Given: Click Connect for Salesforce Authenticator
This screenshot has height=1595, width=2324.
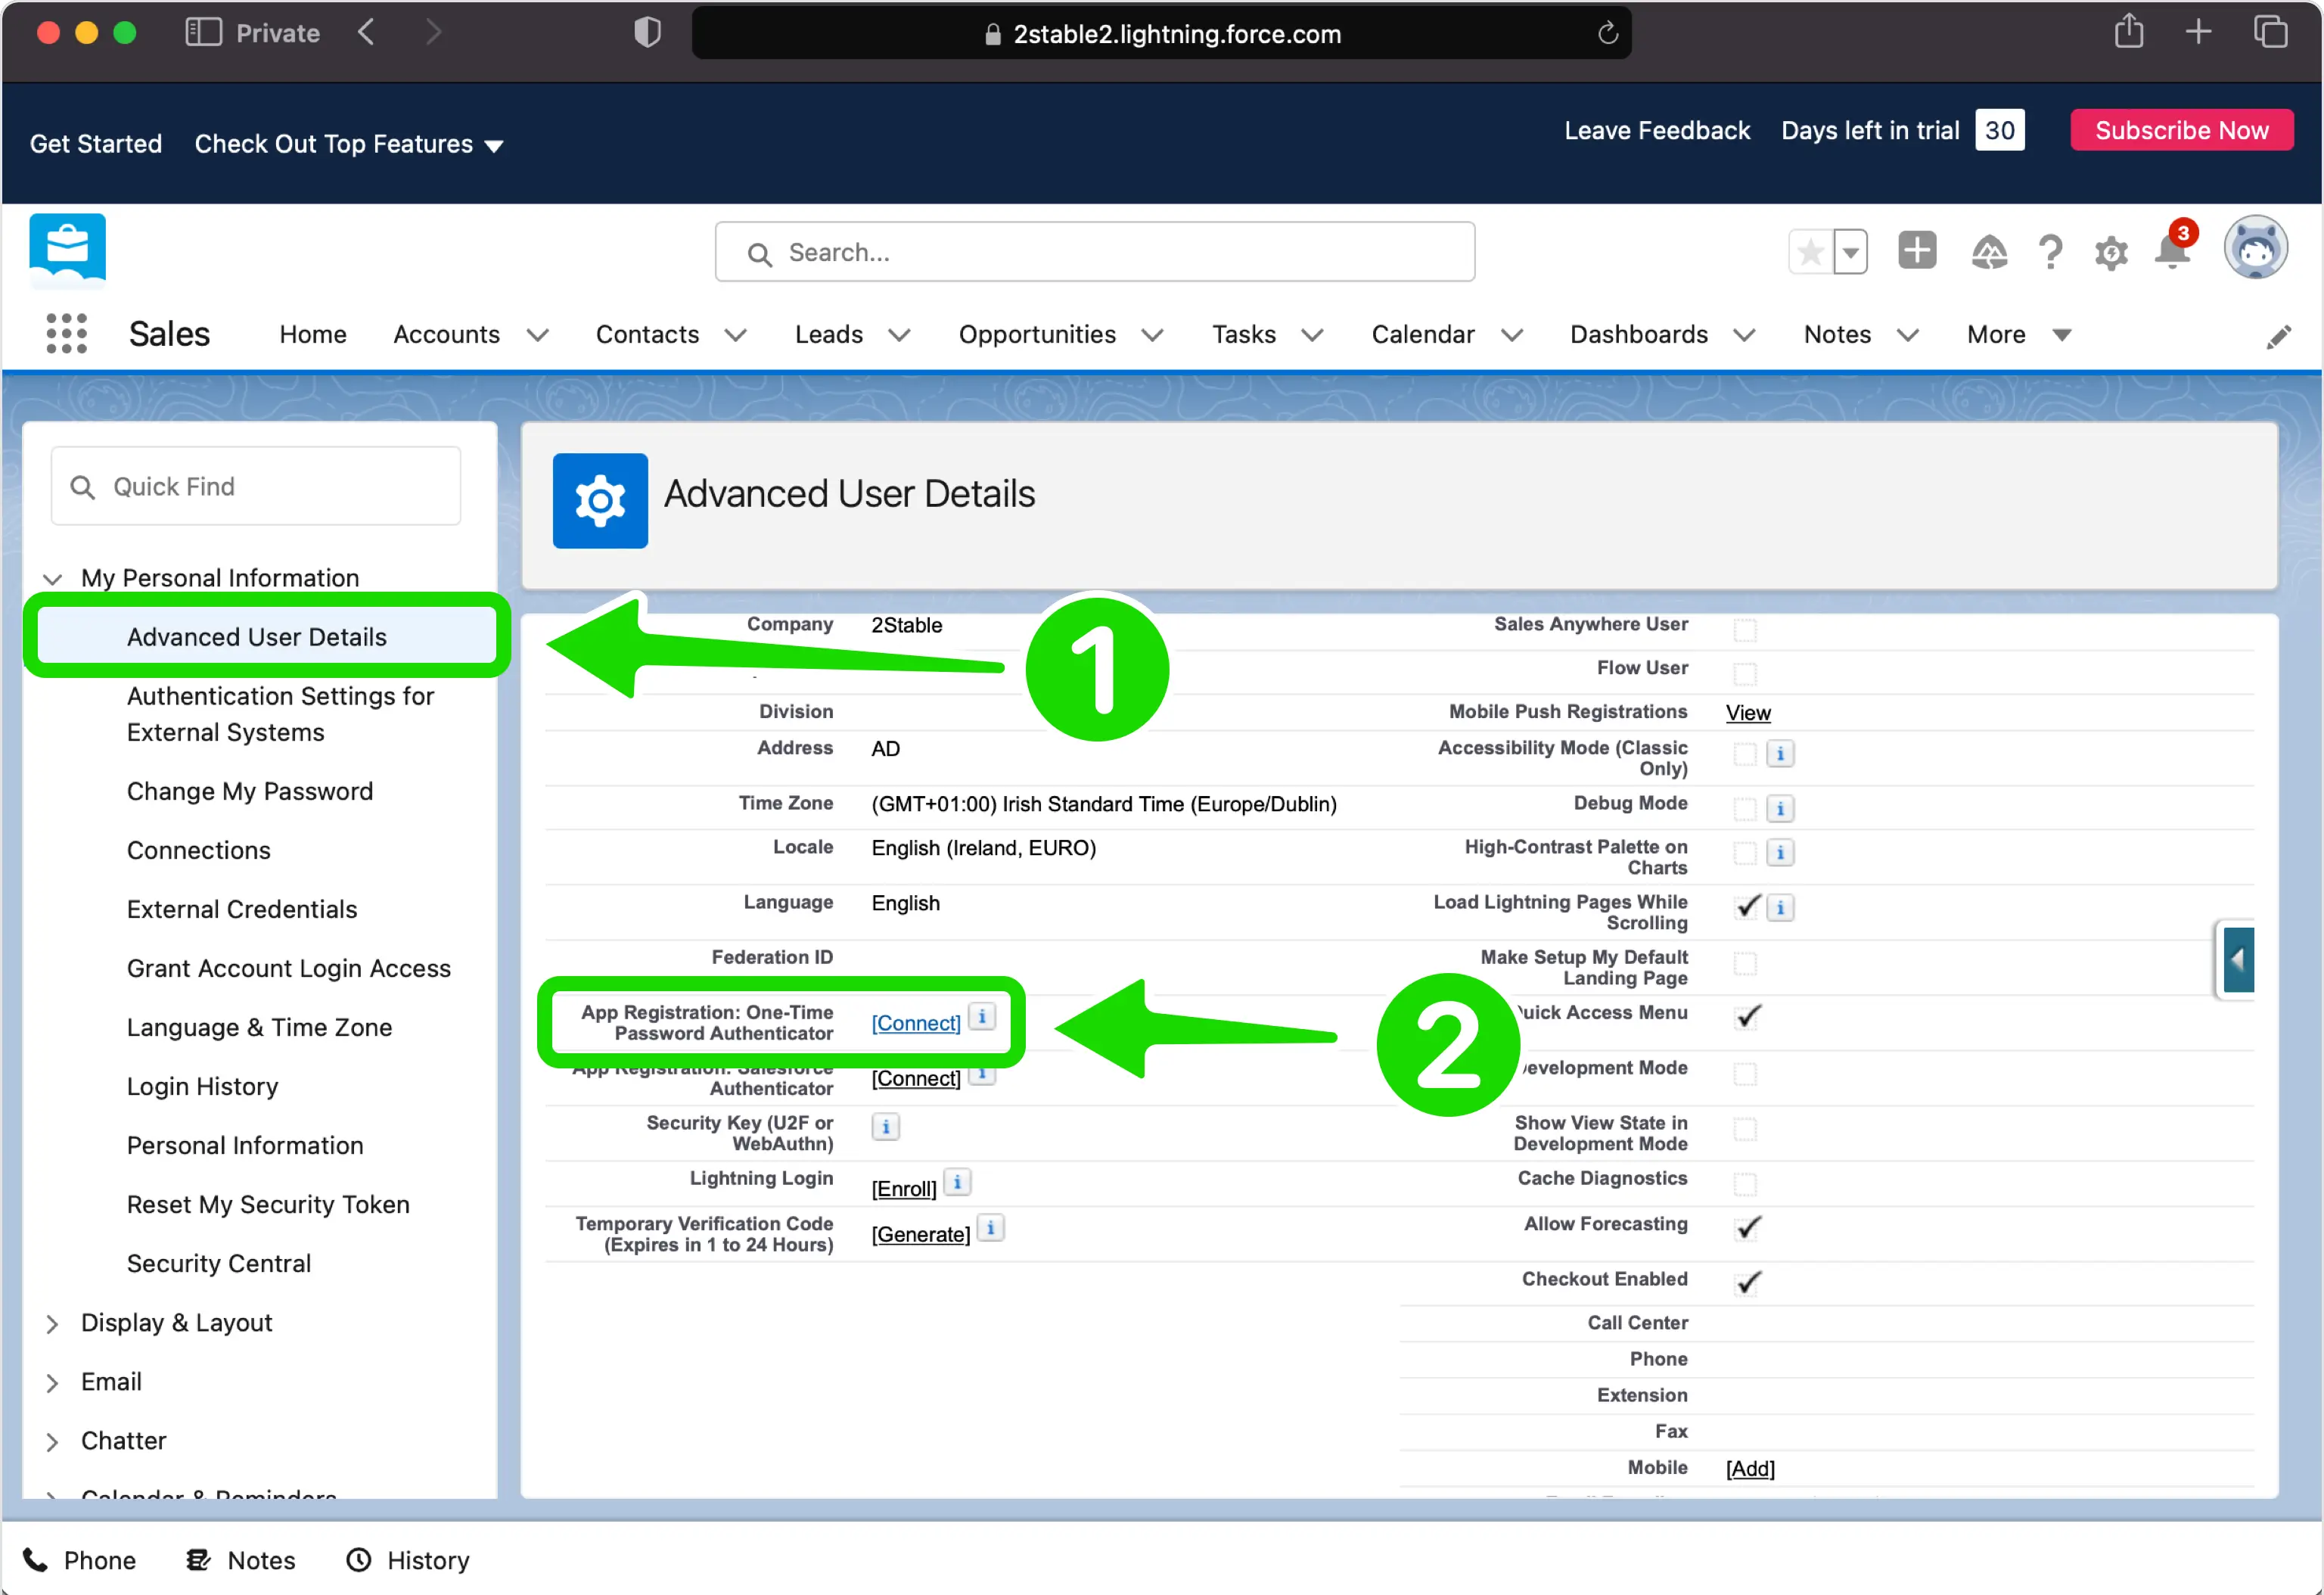Looking at the screenshot, I should click(916, 1078).
